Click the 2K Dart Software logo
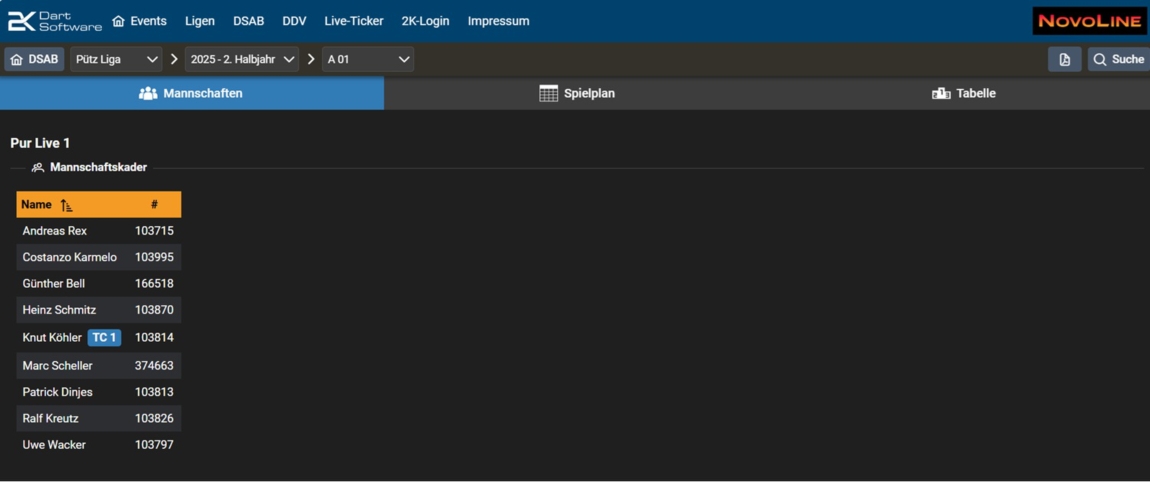Viewport: 1150px width, 482px height. [x=54, y=21]
